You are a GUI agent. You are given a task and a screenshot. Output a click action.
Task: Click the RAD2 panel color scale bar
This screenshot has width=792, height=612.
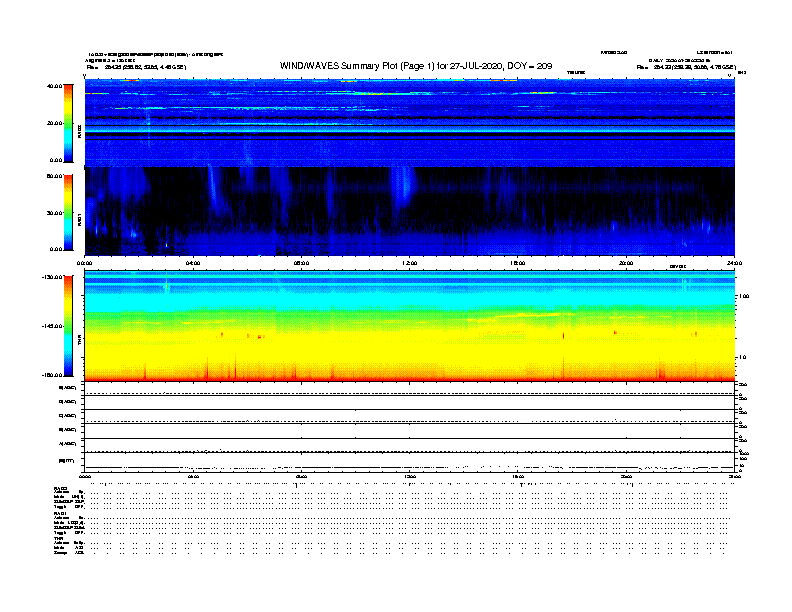click(x=68, y=123)
